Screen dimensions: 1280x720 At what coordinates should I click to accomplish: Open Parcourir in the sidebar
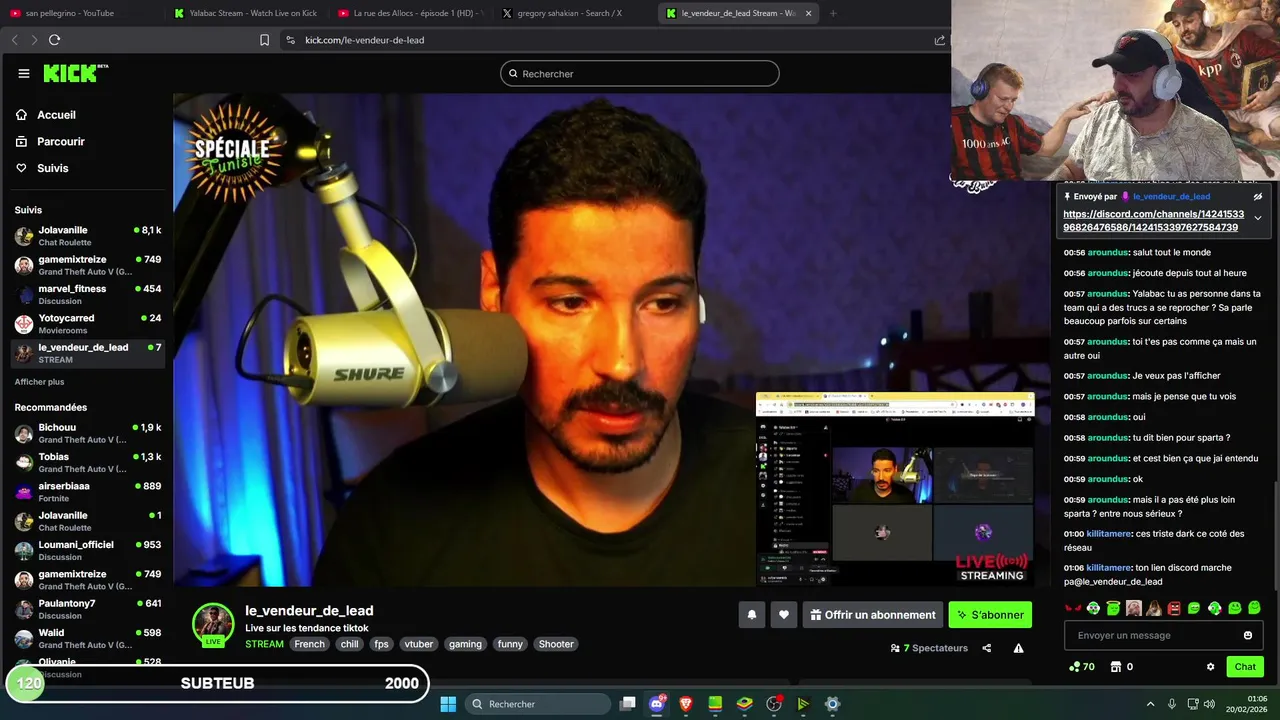(x=61, y=142)
